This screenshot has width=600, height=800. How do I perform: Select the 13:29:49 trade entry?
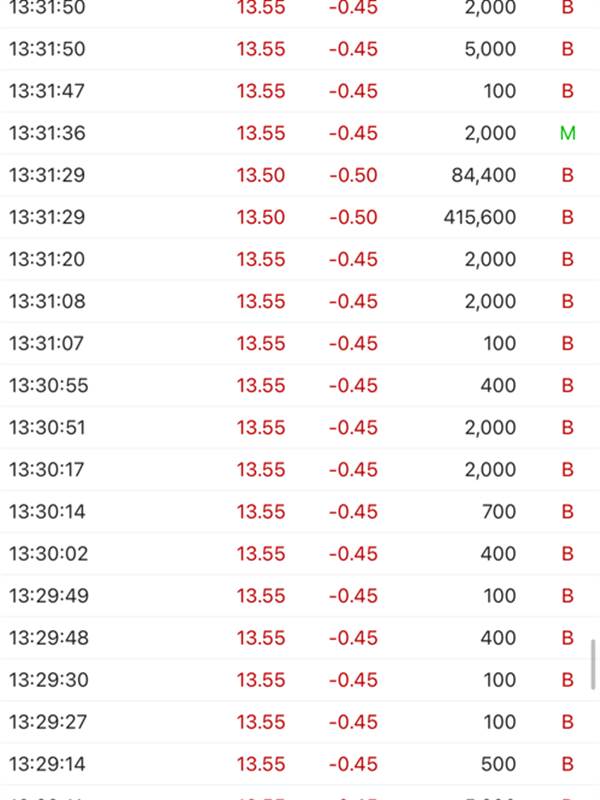tap(300, 596)
